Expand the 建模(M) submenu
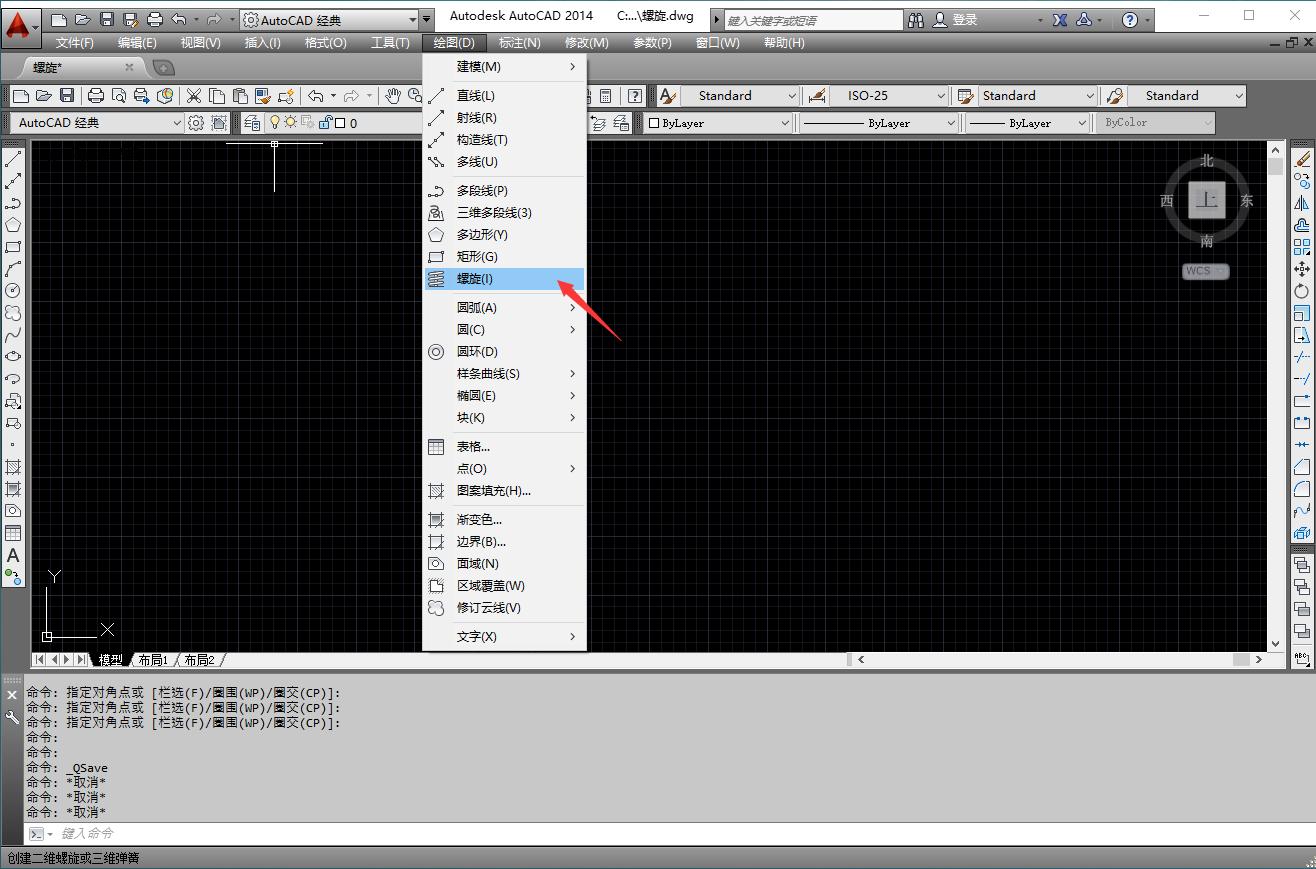The image size is (1316, 869). click(x=504, y=66)
